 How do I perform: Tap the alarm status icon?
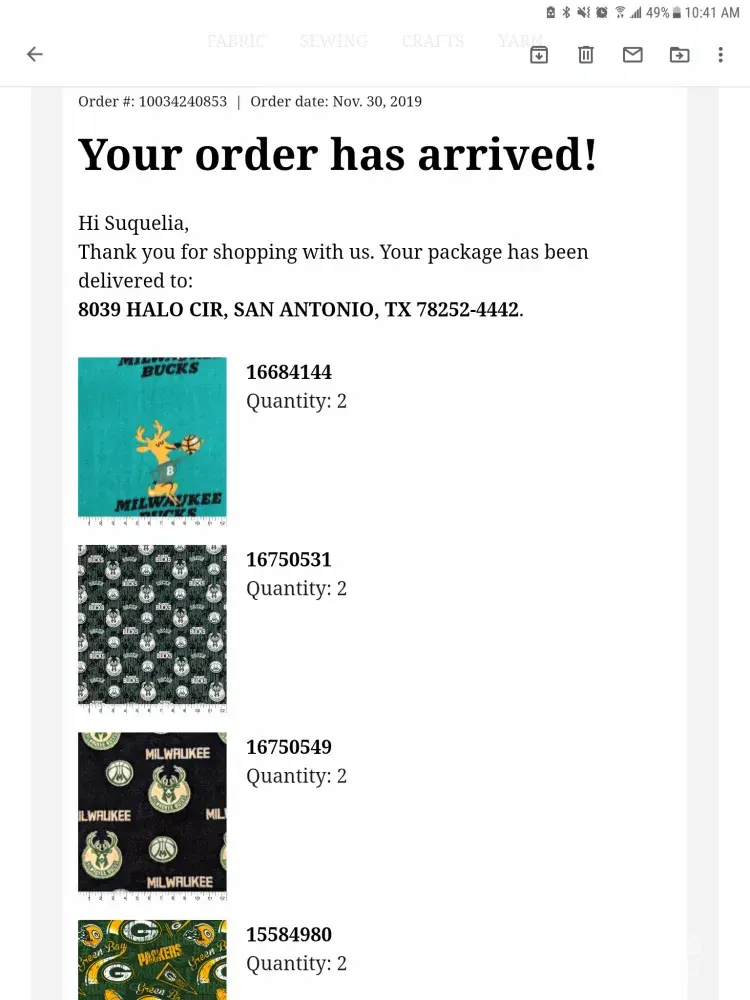tap(601, 12)
